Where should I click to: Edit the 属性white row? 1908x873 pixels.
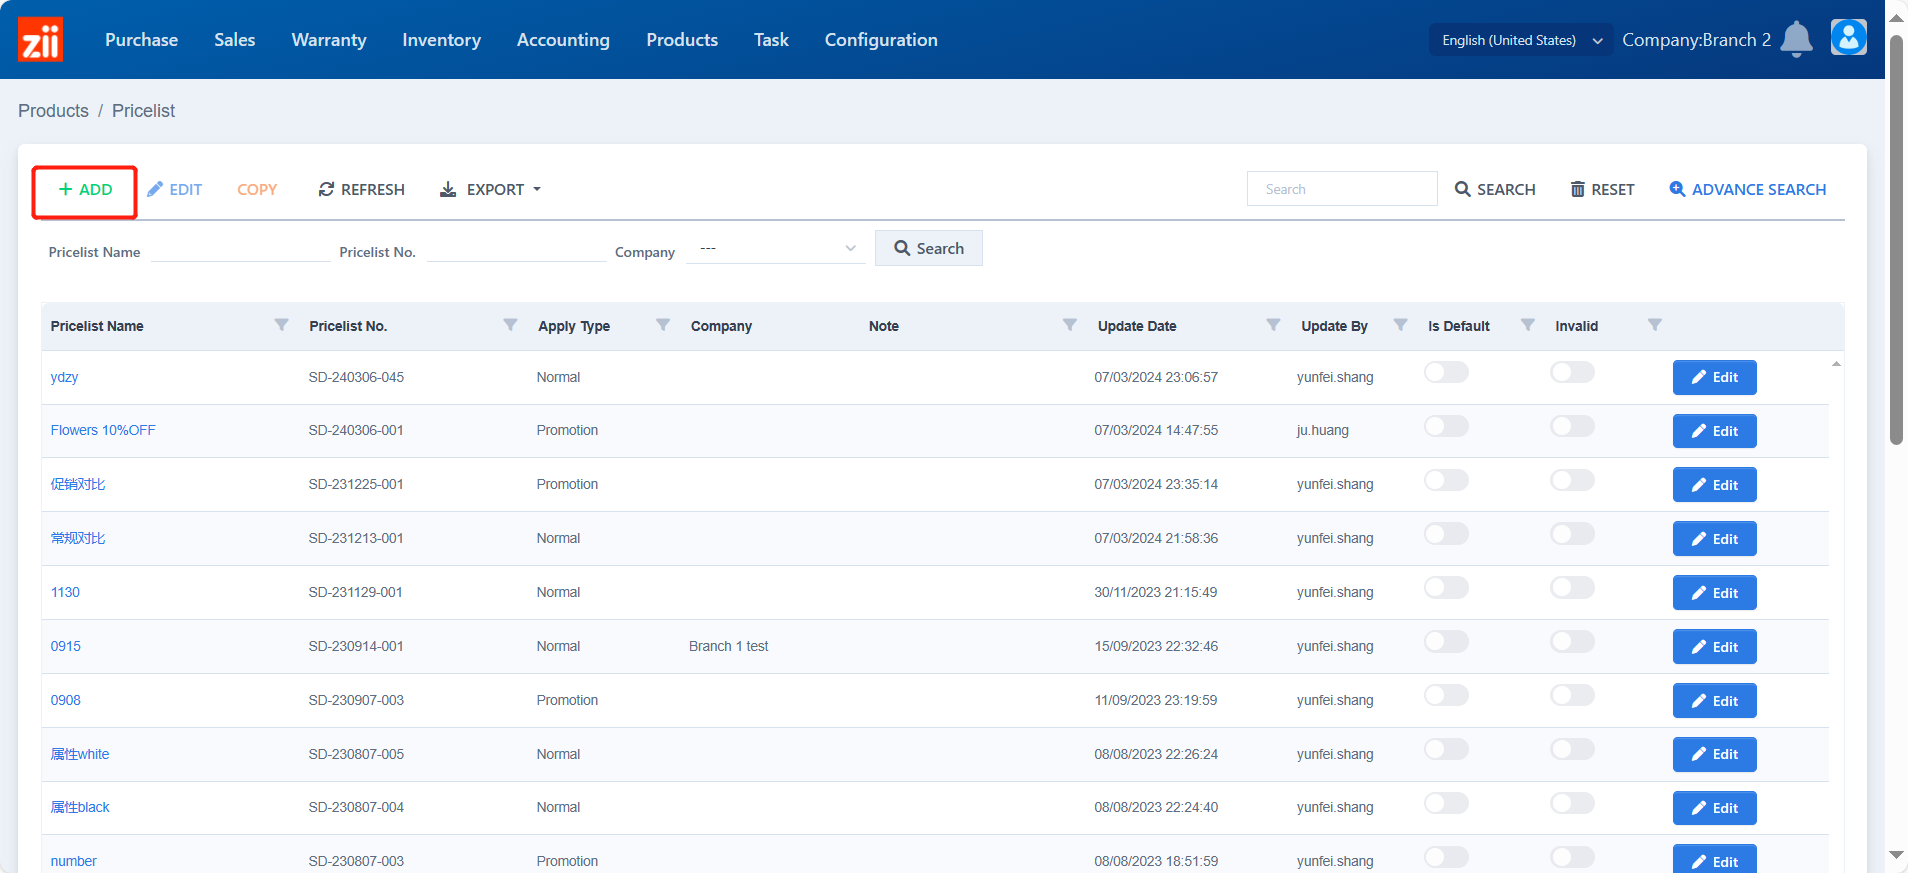(1714, 754)
